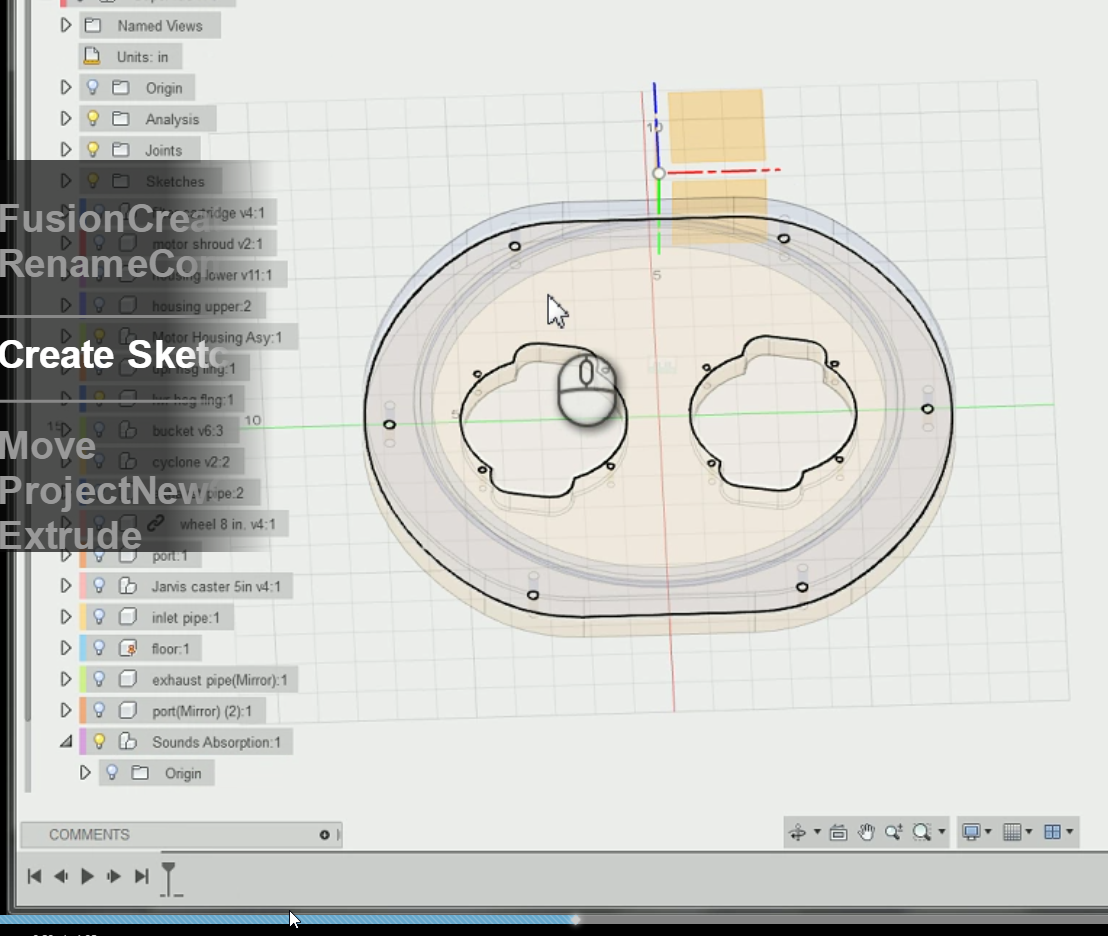Click the sketch origin point on canvas
This screenshot has height=936, width=1108.
pyautogui.click(x=659, y=173)
